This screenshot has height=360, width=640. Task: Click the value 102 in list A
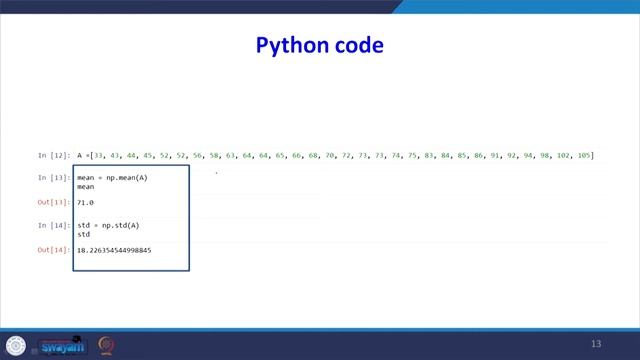(563, 156)
